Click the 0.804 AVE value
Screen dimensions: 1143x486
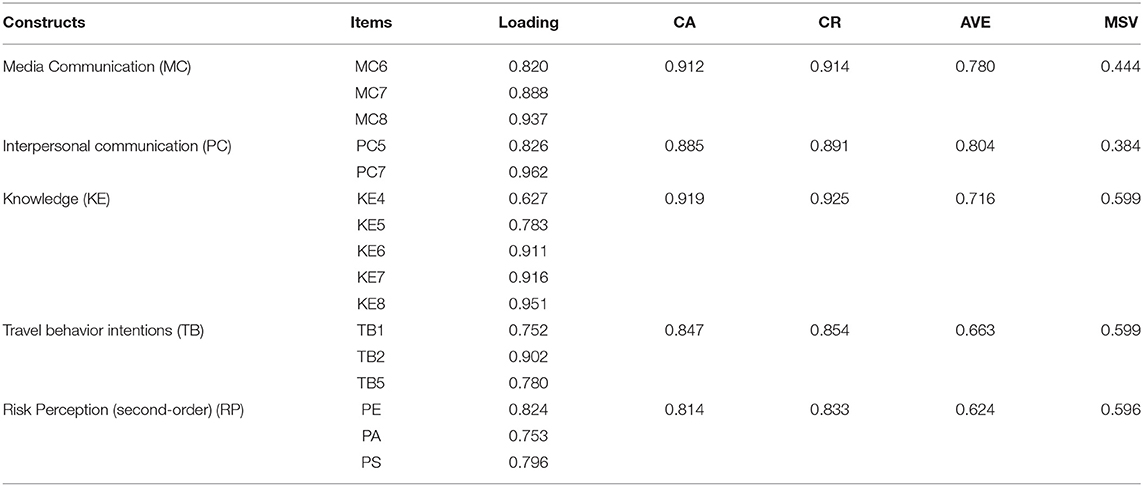(975, 146)
